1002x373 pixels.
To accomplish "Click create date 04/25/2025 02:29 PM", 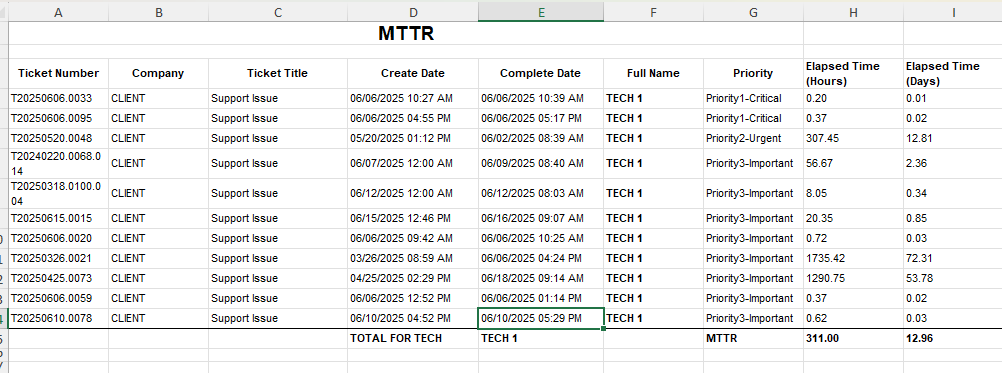I will 413,278.
